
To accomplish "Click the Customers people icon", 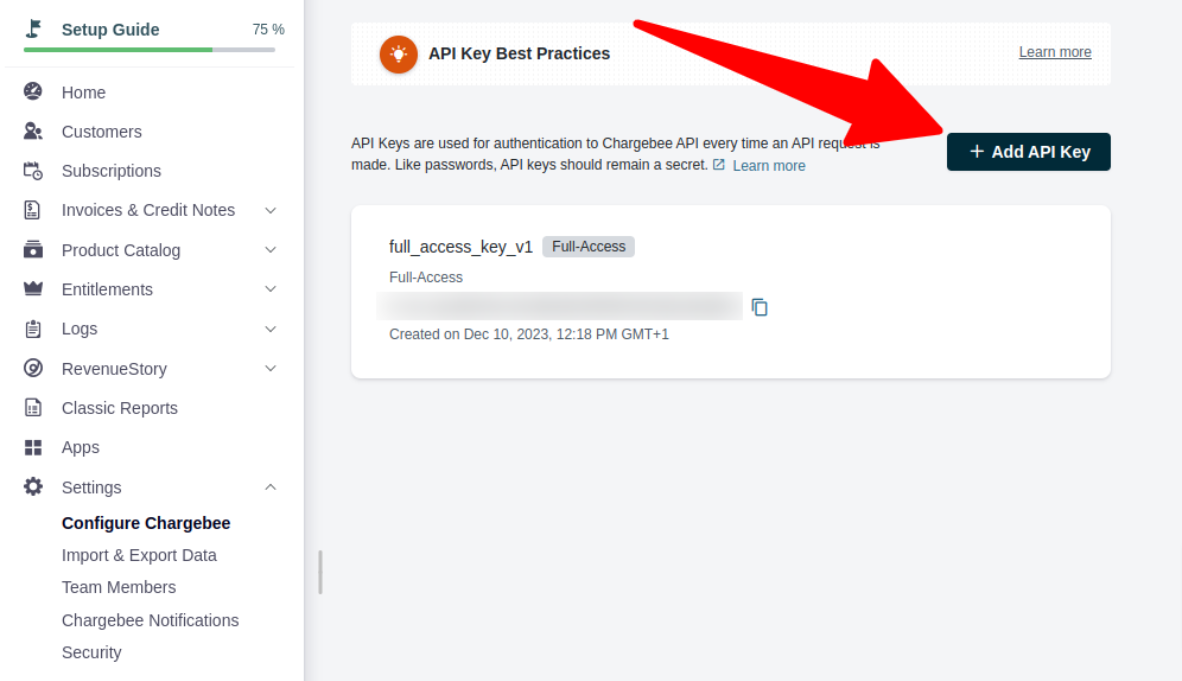I will click(33, 131).
